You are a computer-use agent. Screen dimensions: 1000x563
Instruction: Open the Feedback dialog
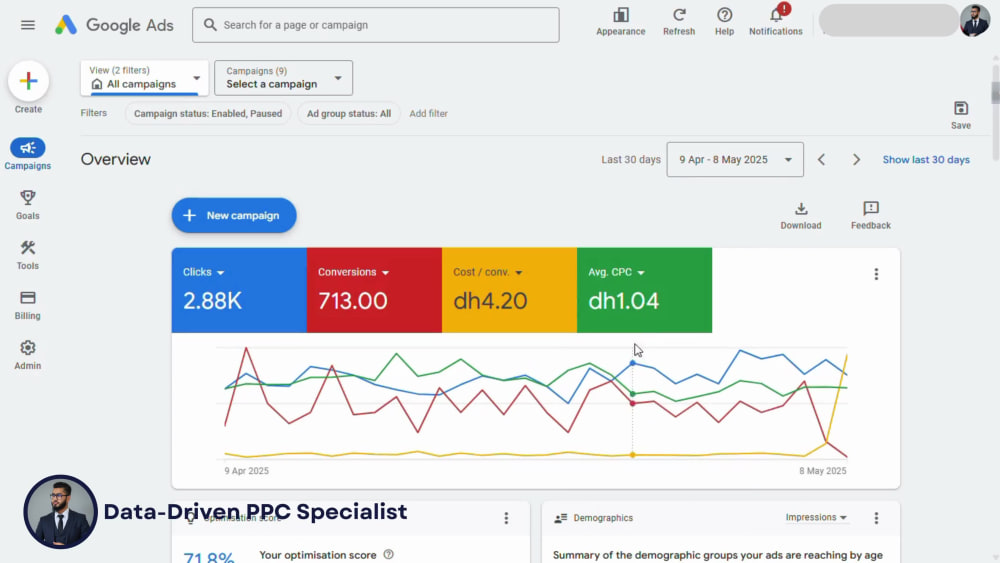[x=871, y=216]
